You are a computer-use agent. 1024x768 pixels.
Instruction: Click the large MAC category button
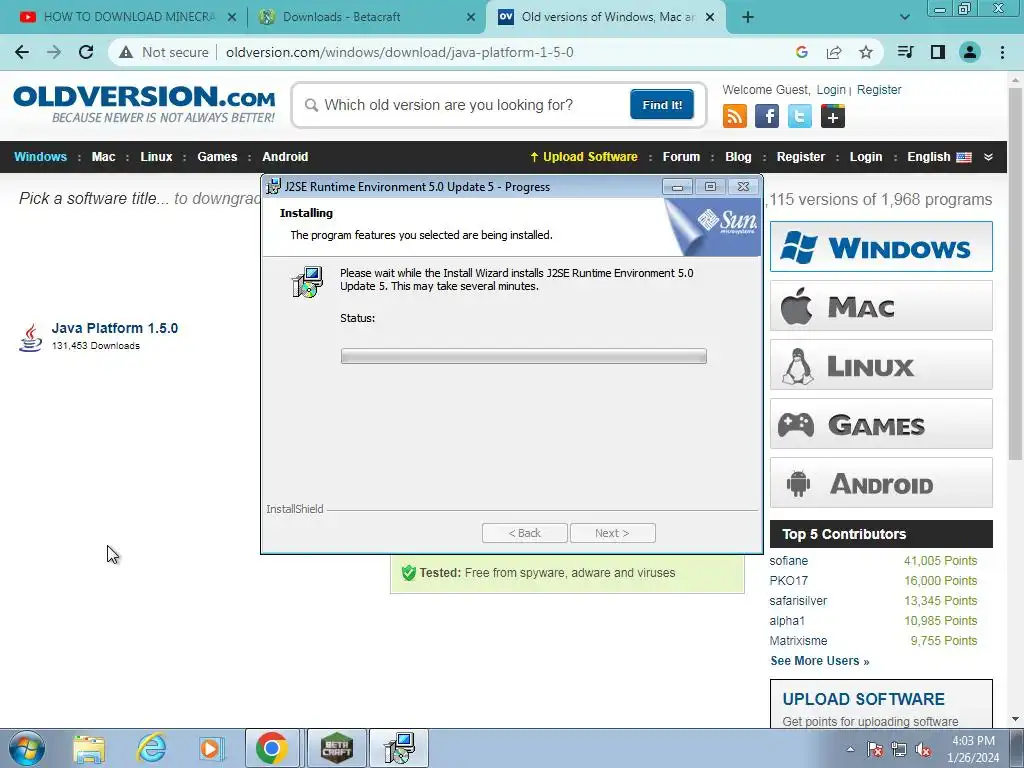pos(881,306)
